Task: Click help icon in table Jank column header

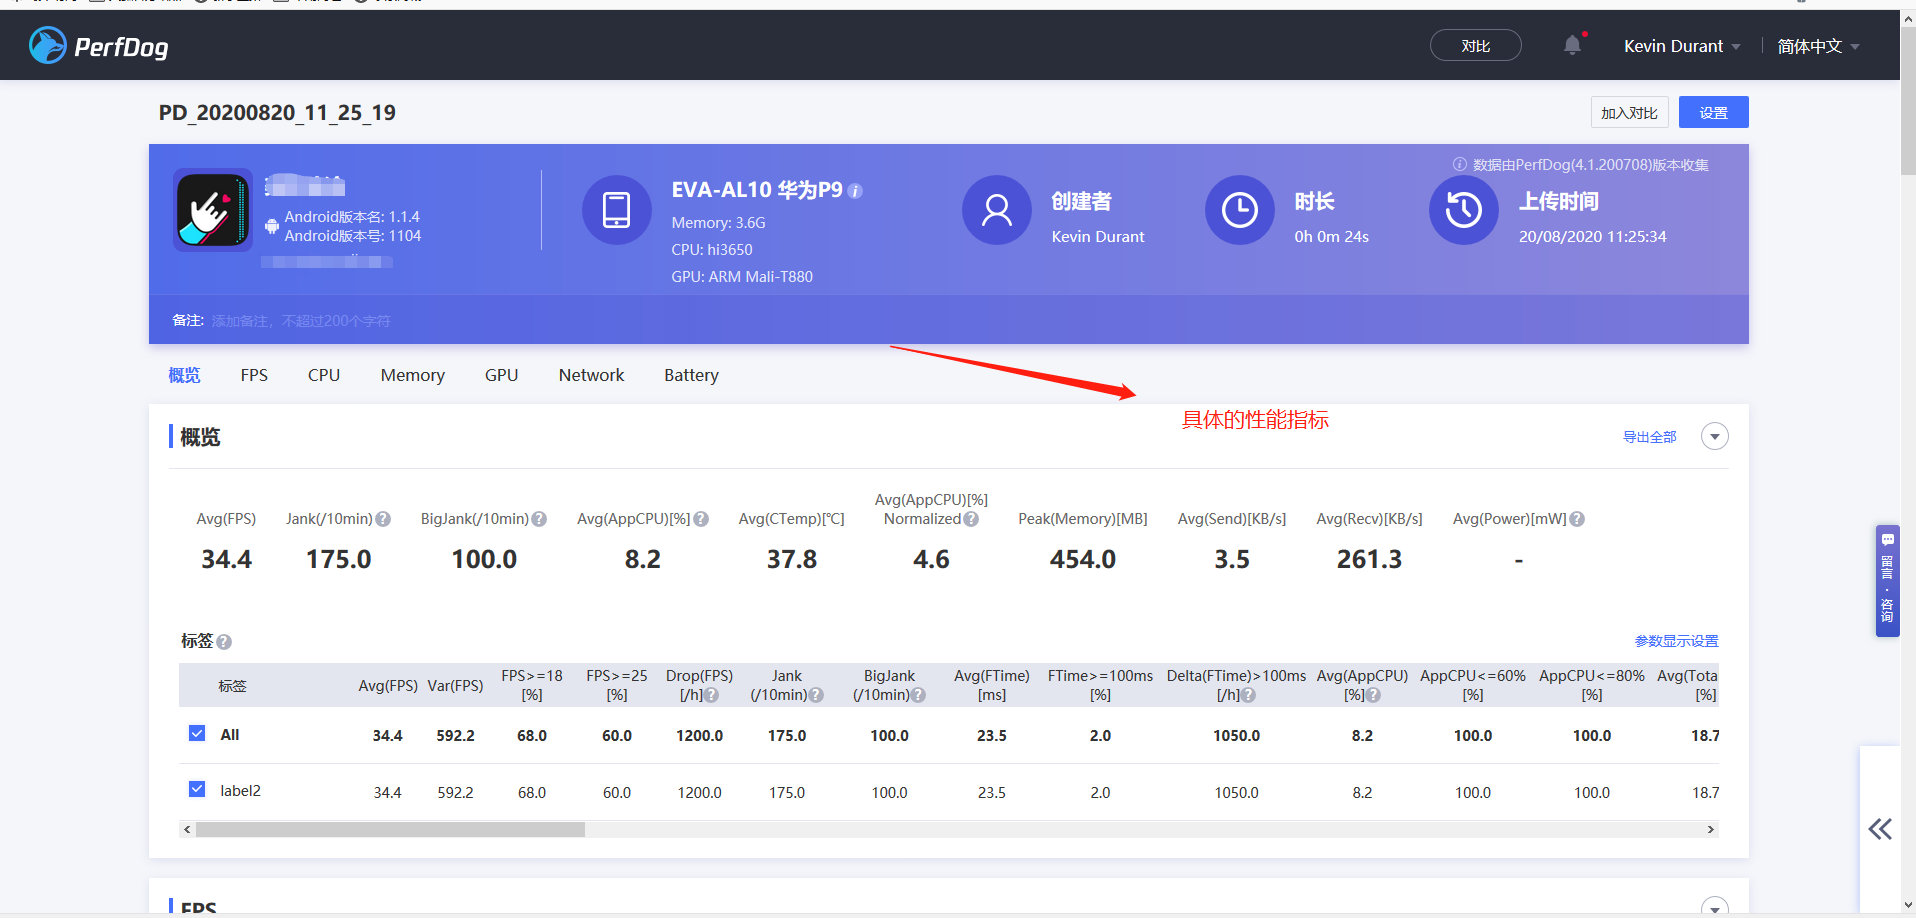Action: (x=816, y=695)
